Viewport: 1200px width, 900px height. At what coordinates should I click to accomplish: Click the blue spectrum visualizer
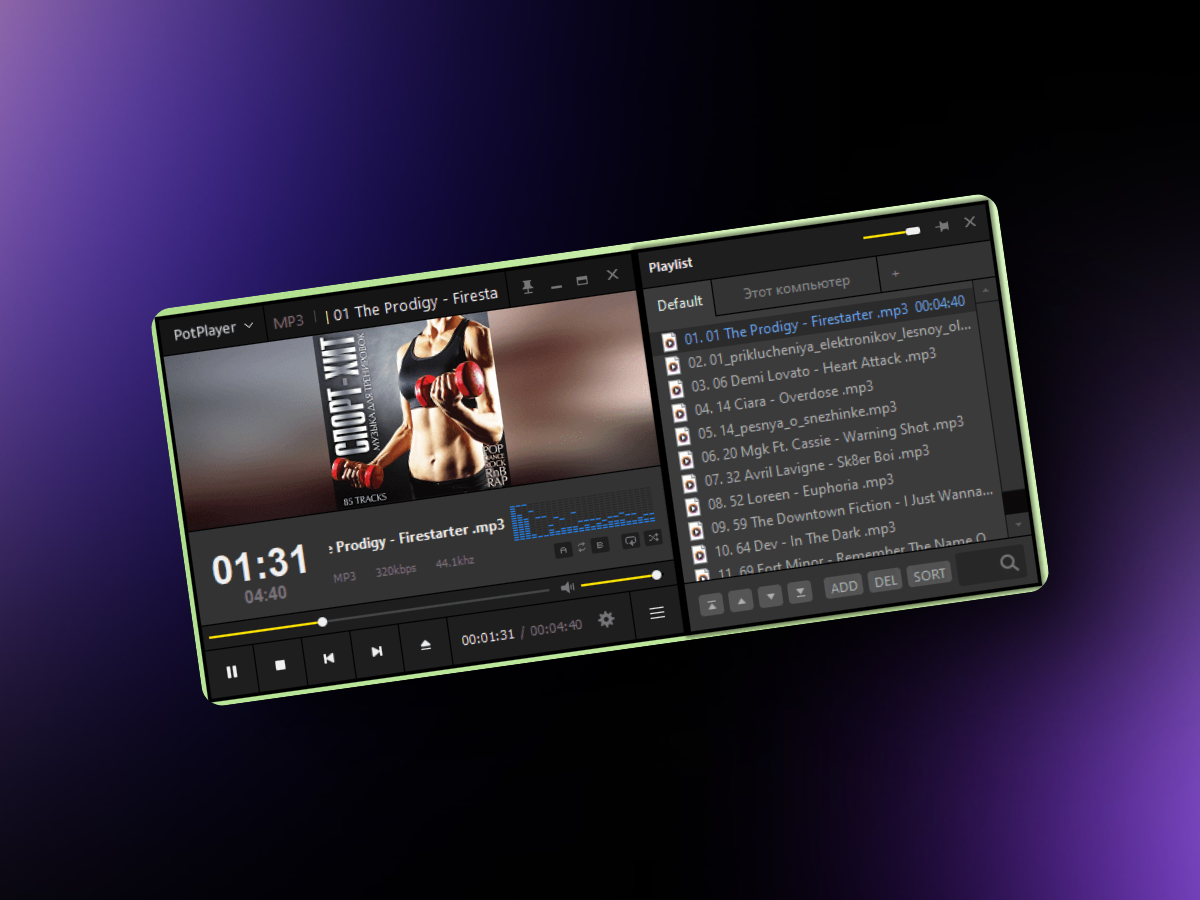click(583, 514)
